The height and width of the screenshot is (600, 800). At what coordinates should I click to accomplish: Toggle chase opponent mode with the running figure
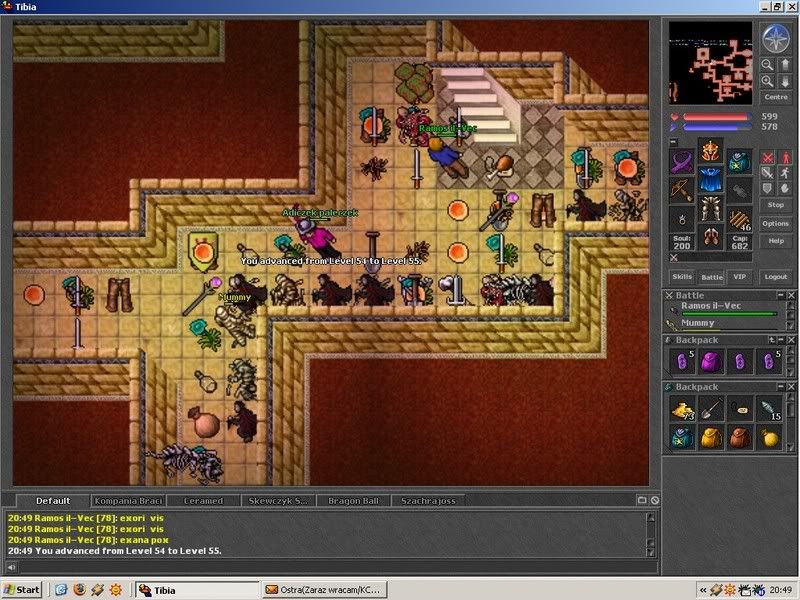pyautogui.click(x=785, y=173)
